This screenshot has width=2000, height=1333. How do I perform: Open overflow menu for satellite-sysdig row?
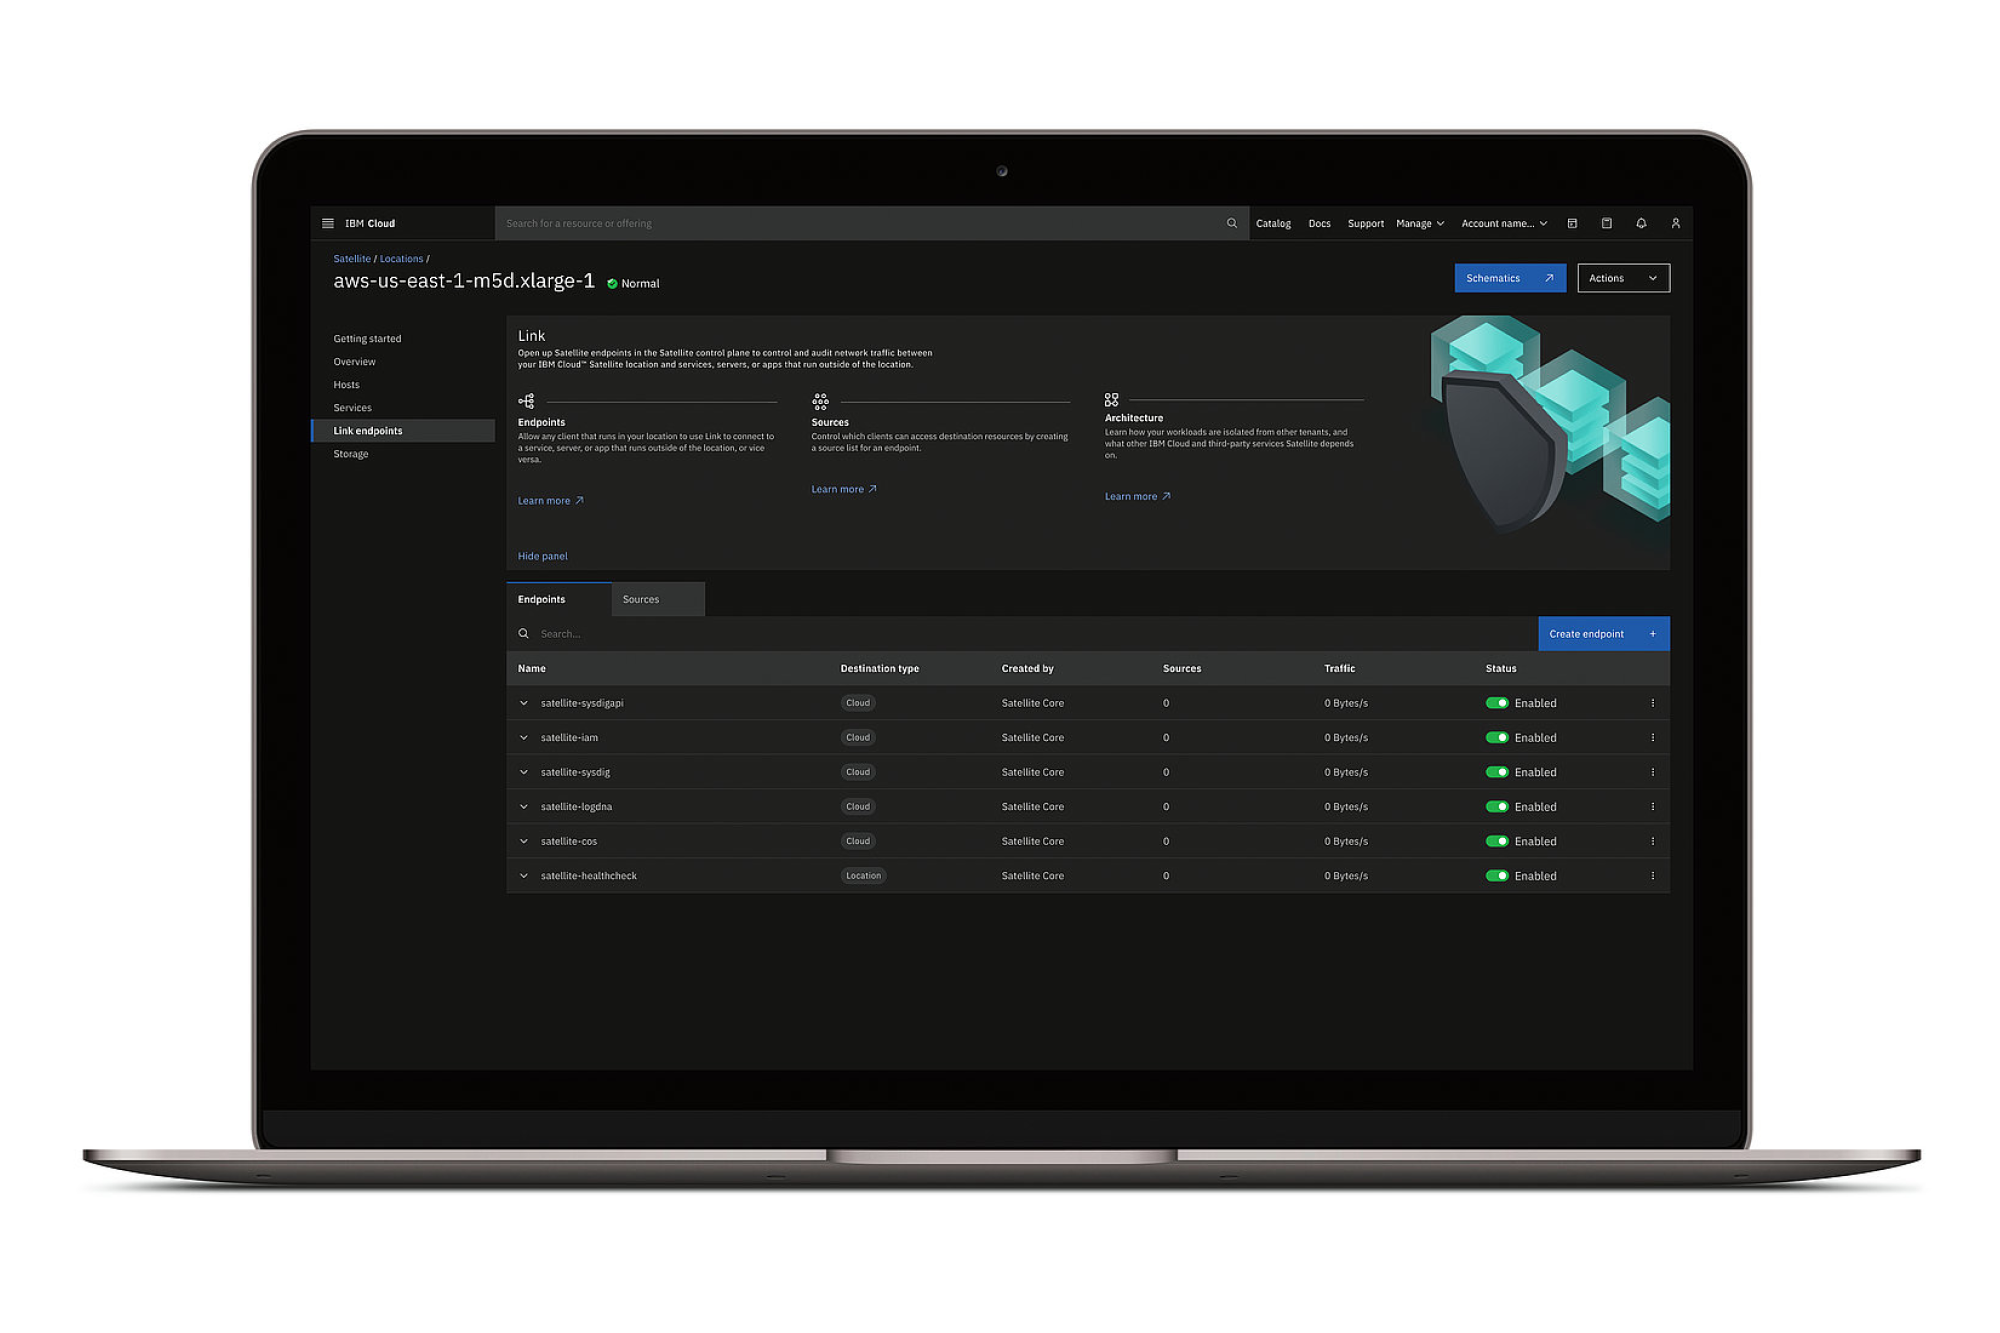click(1652, 772)
